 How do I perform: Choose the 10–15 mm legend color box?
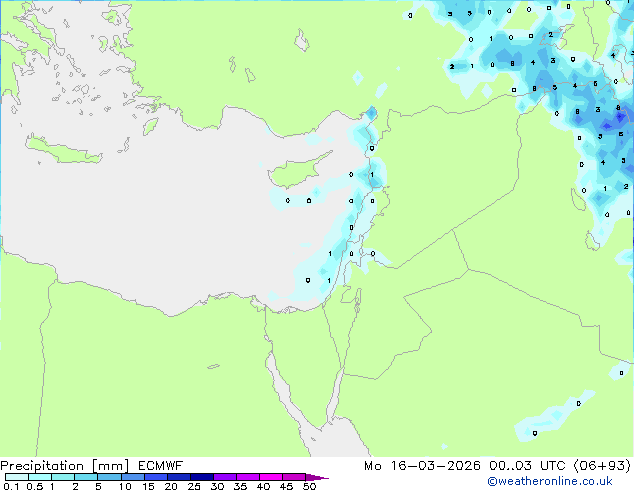[132, 477]
